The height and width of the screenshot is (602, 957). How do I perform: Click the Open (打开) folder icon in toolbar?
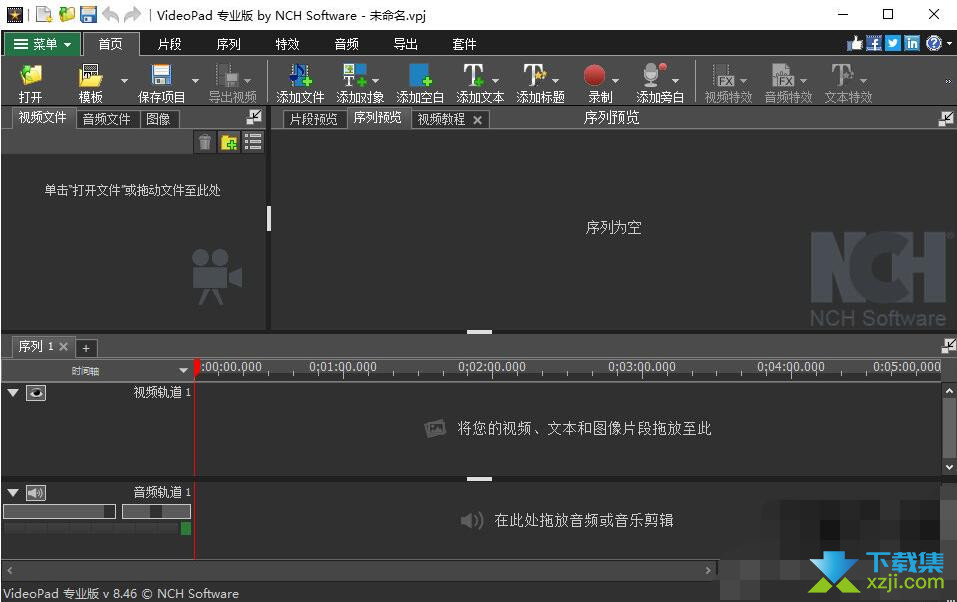[x=31, y=76]
